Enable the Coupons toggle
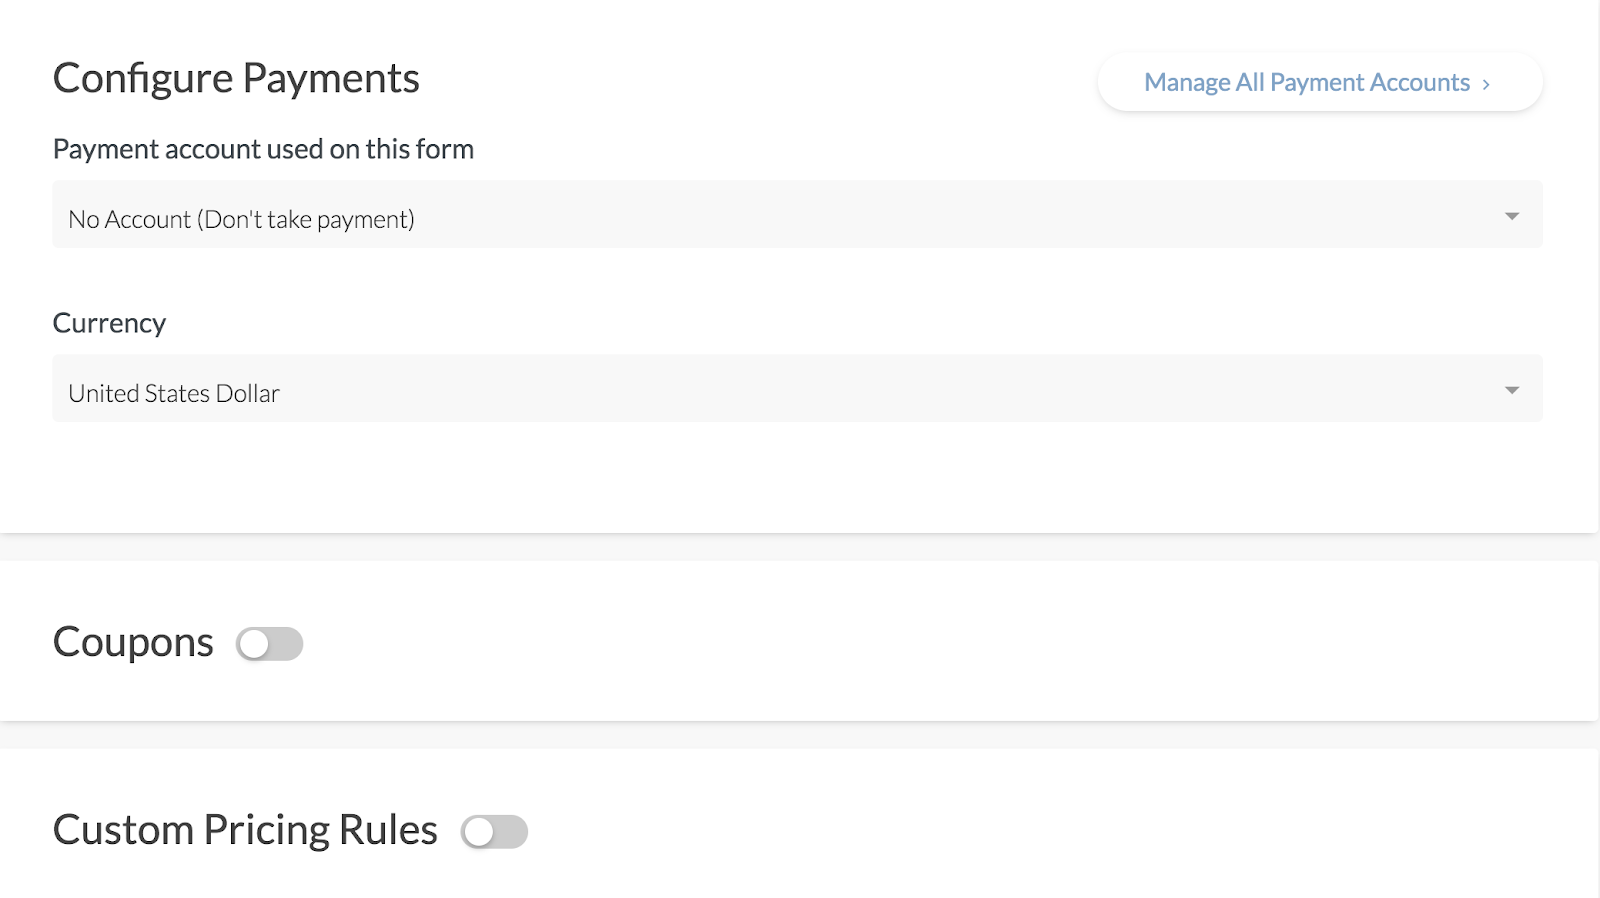The image size is (1600, 898). click(269, 644)
